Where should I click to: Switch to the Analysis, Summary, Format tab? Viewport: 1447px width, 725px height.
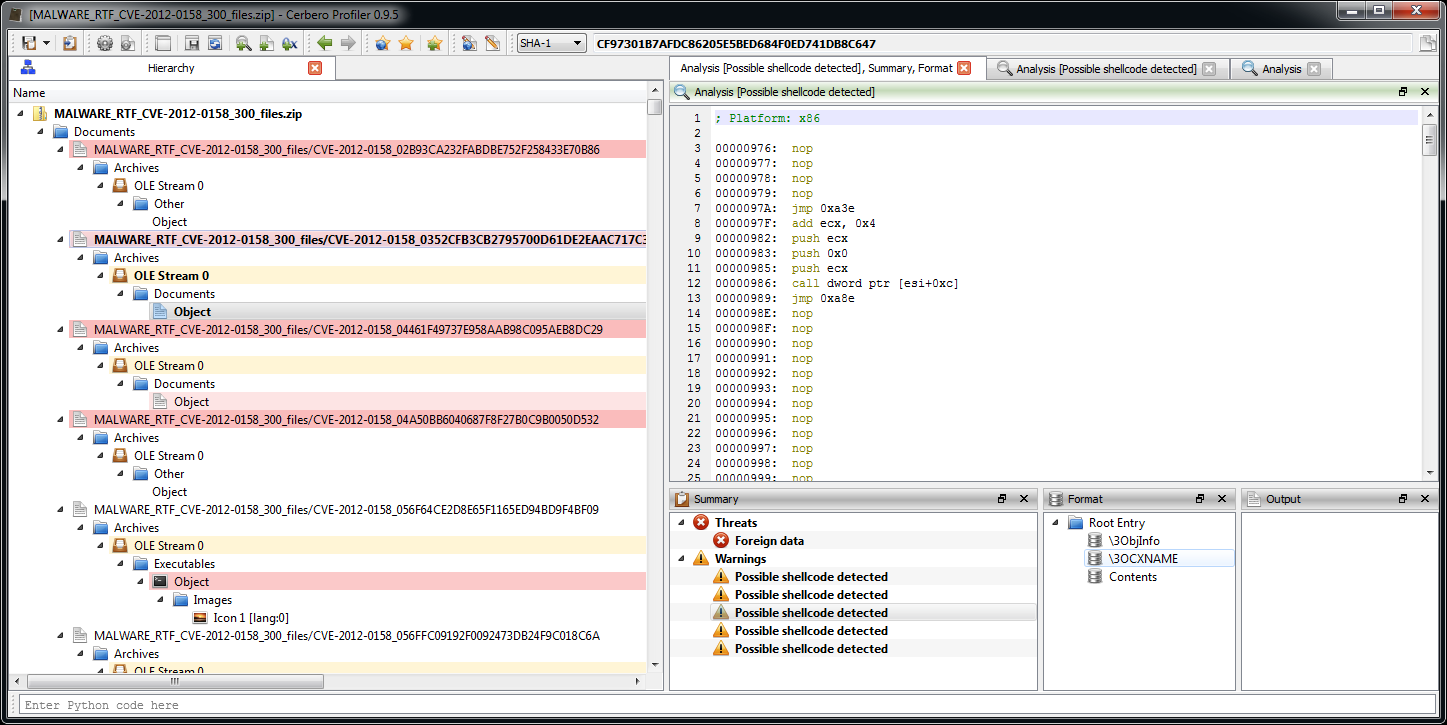tap(815, 68)
